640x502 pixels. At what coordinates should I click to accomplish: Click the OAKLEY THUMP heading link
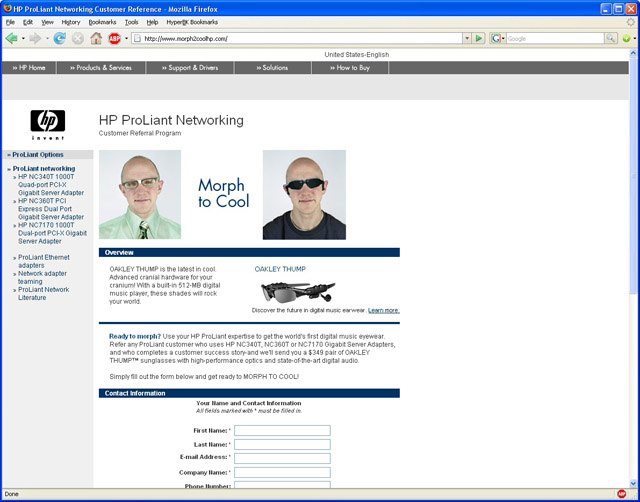coord(280,269)
